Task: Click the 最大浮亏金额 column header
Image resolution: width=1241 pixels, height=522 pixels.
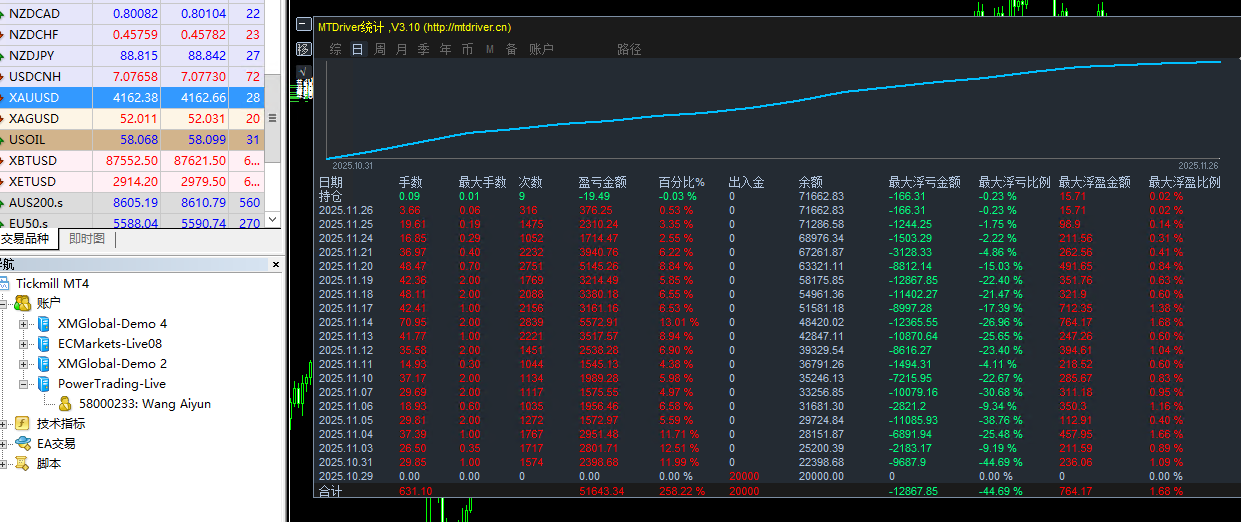Action: (924, 182)
